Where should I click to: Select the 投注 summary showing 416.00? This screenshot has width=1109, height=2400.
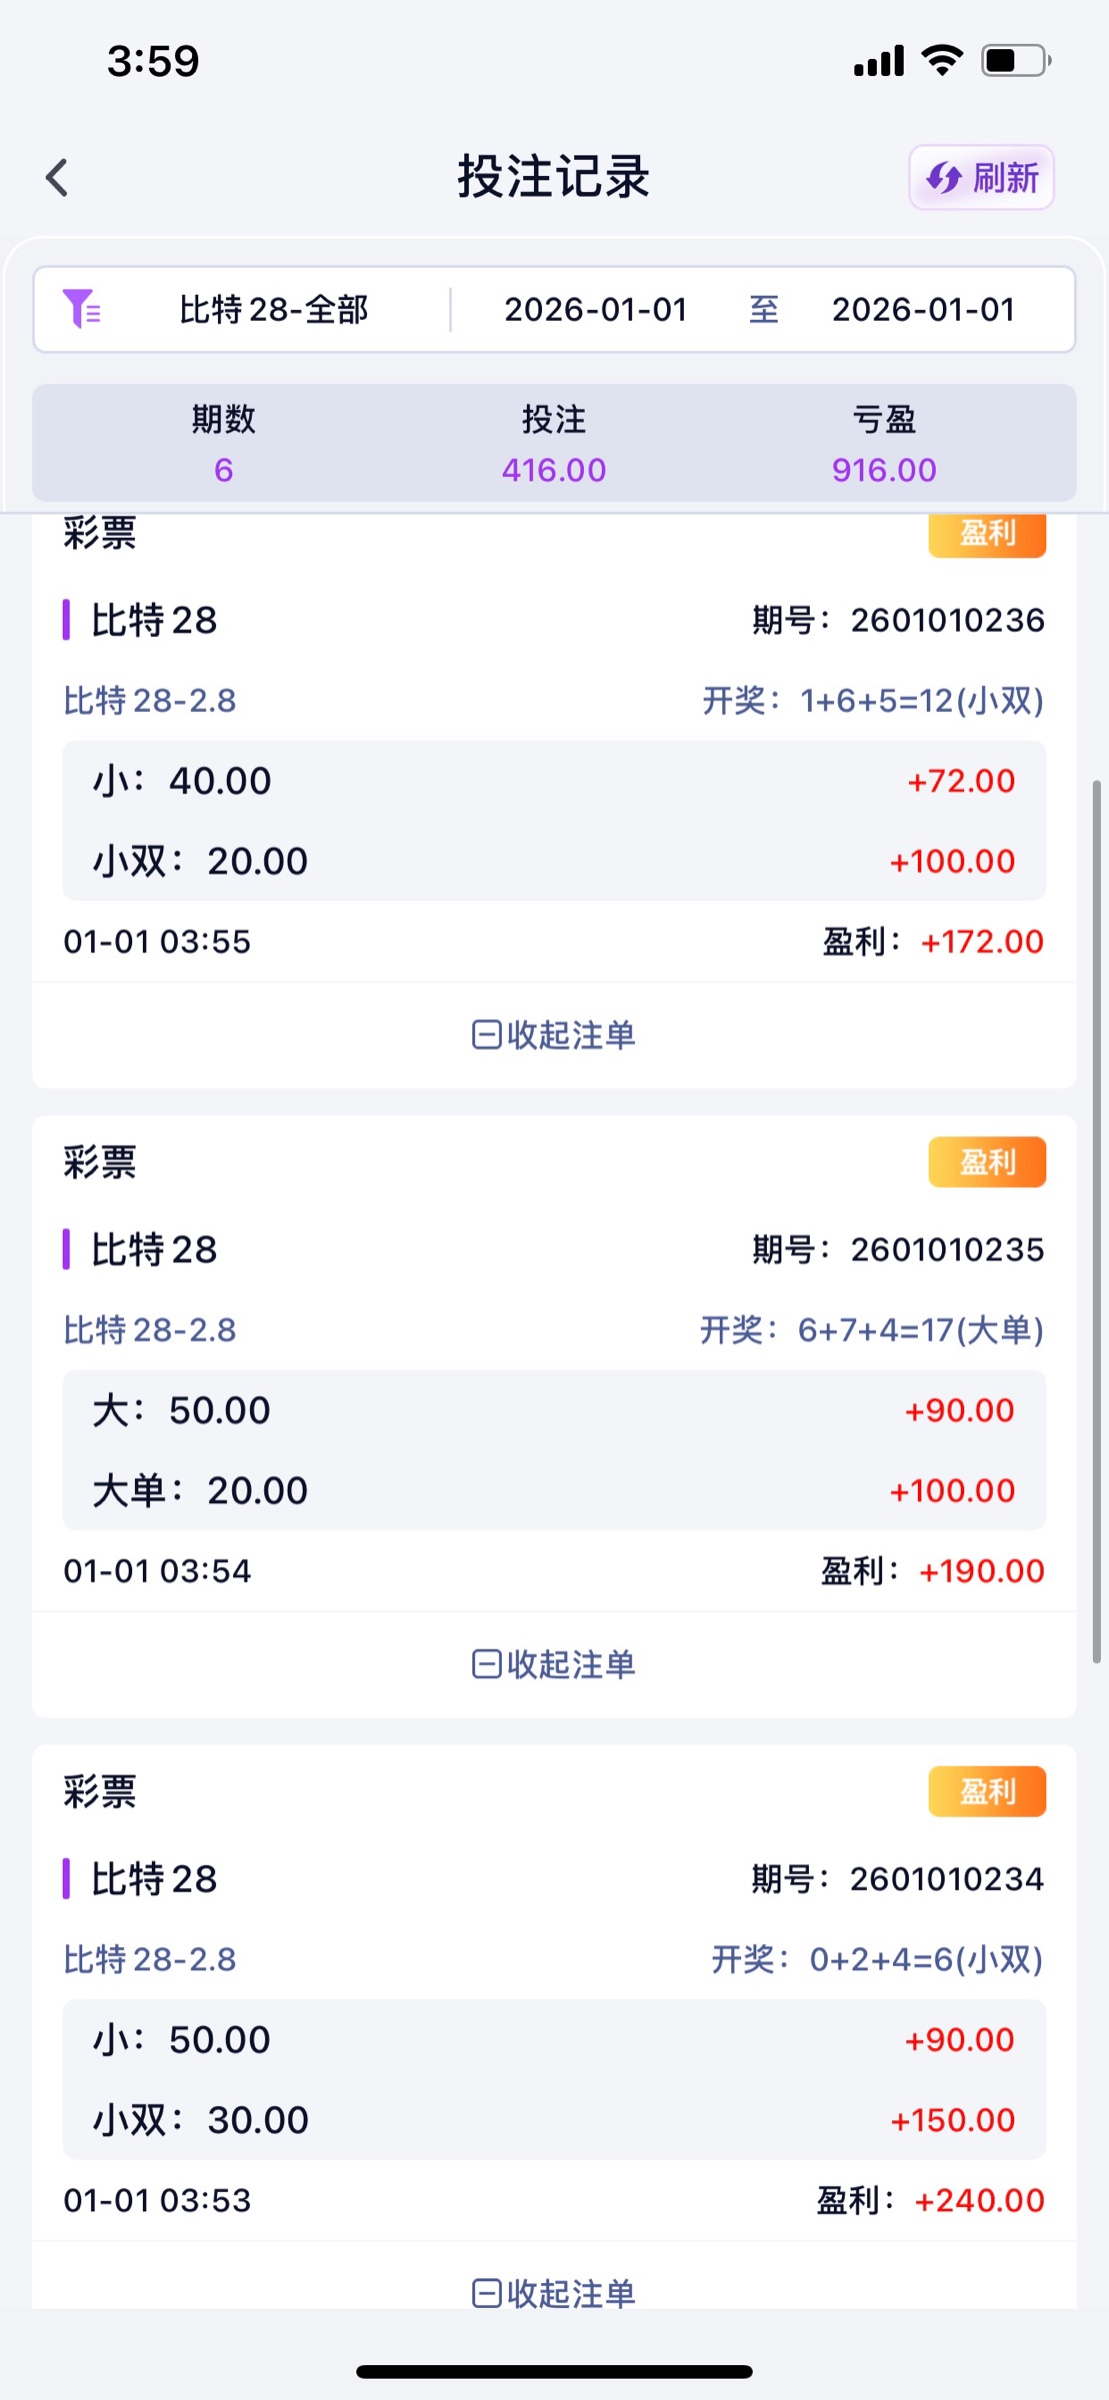554,444
